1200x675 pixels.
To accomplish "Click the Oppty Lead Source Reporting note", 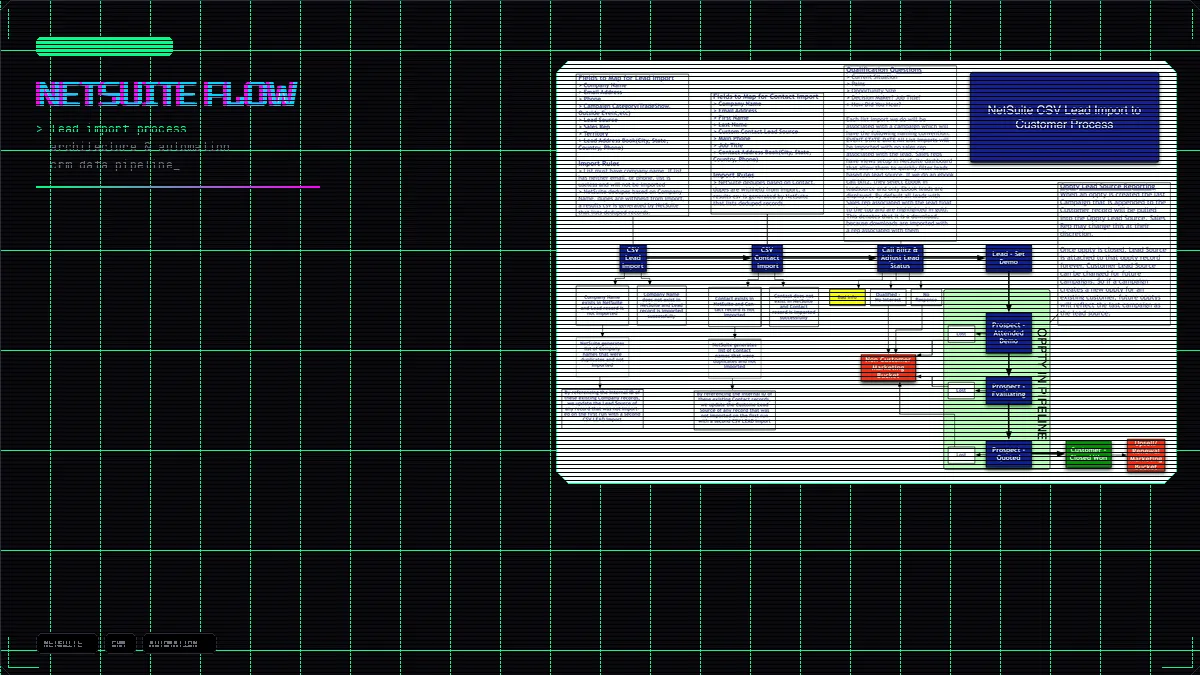I will [x=1112, y=250].
